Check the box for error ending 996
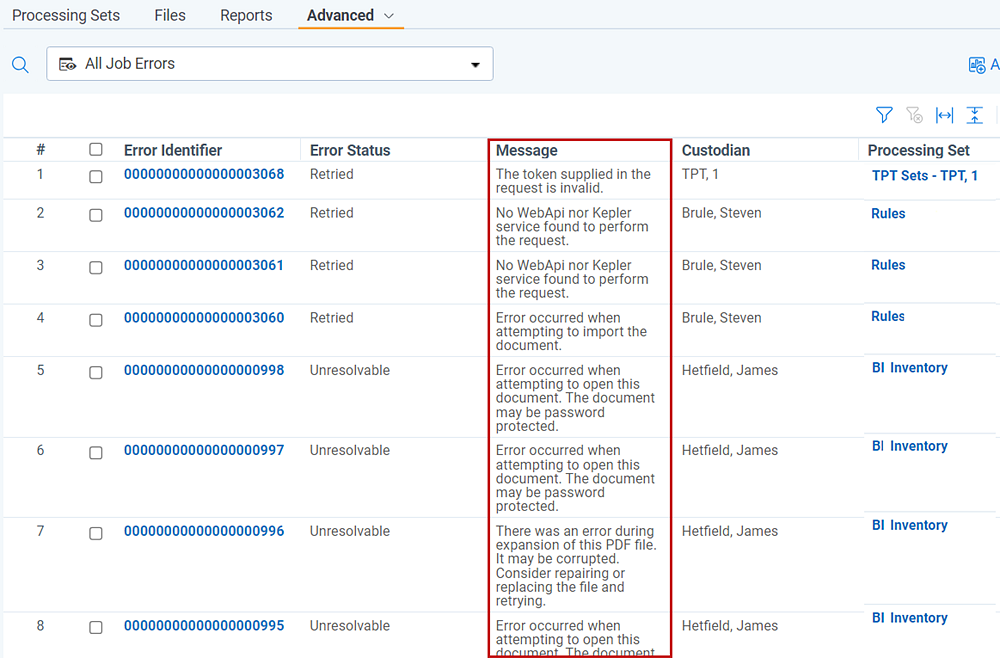This screenshot has width=1000, height=658. coord(96,533)
